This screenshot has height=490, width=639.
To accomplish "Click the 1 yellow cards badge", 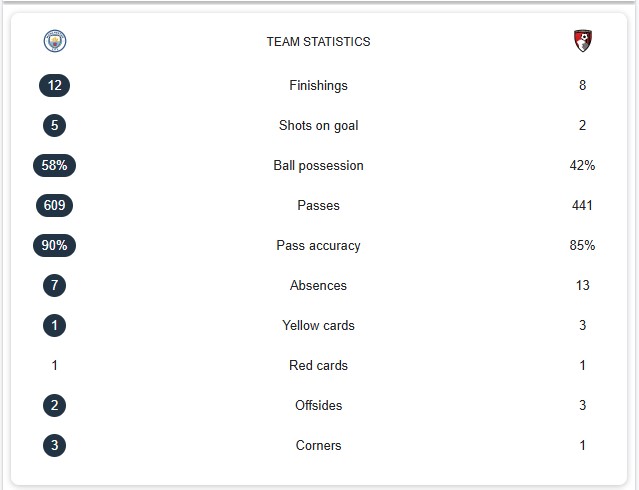I will click(55, 325).
